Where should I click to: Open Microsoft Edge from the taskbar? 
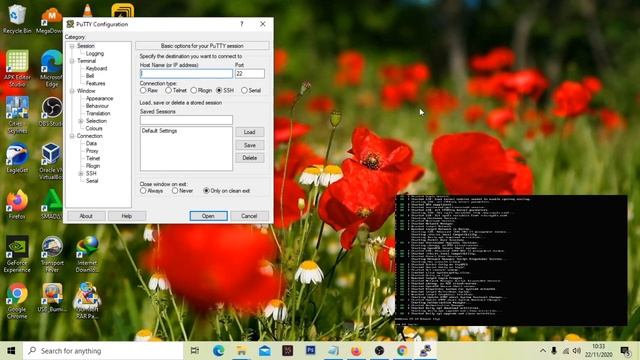218,351
